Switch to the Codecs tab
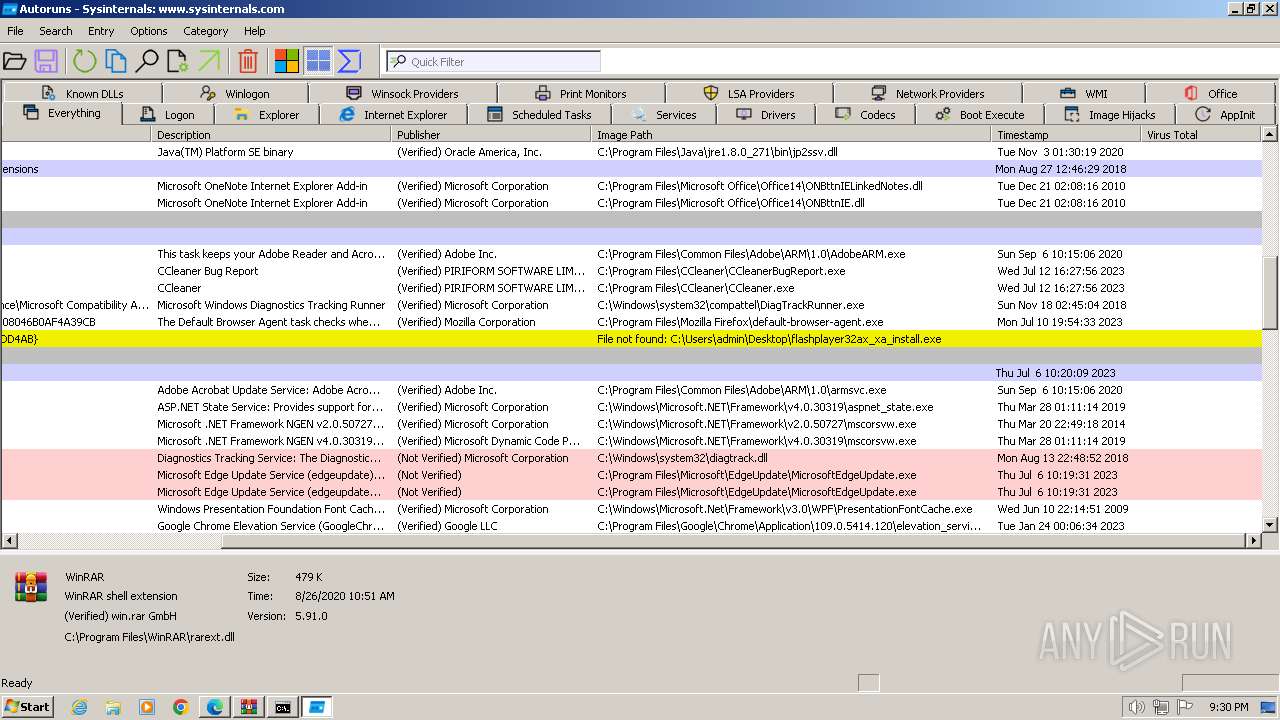Screen dimensions: 1280x720 pyautogui.click(x=865, y=115)
